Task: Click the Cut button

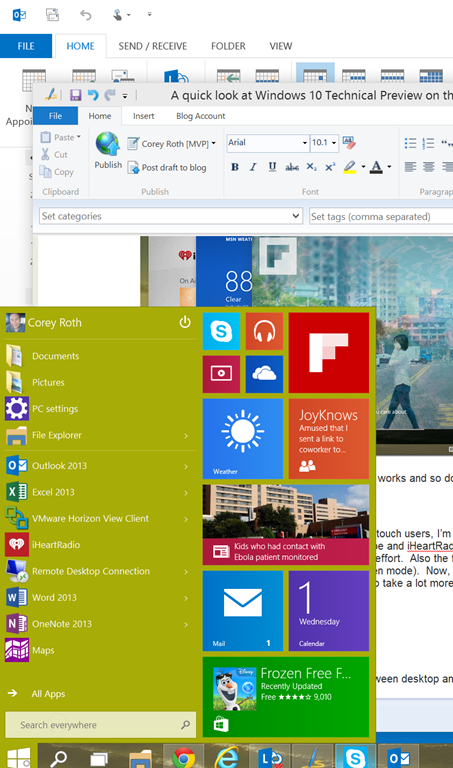Action: point(54,155)
